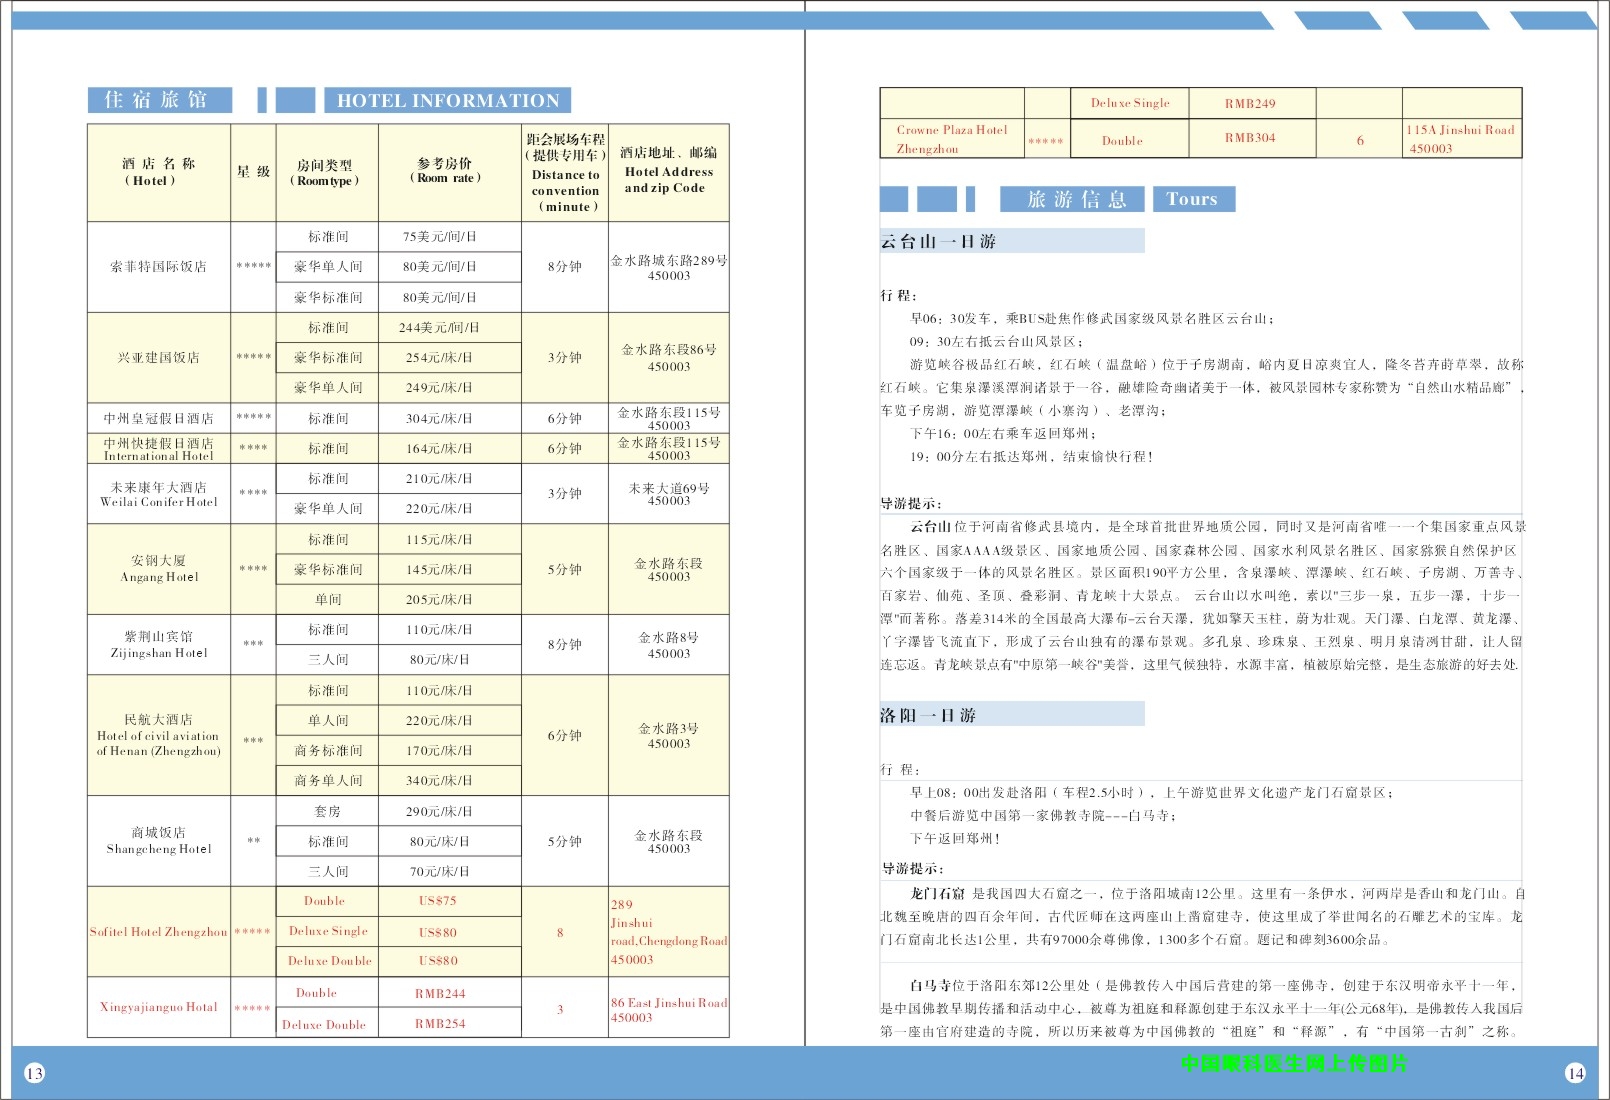Select the US$75 rate cell
The image size is (1610, 1100).
click(x=438, y=901)
